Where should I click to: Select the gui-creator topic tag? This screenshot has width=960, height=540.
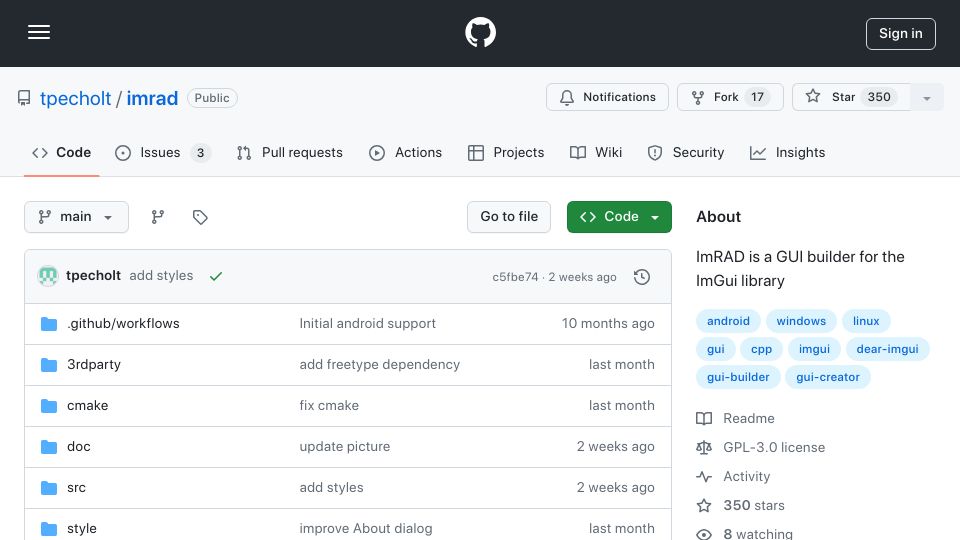pyautogui.click(x=828, y=377)
